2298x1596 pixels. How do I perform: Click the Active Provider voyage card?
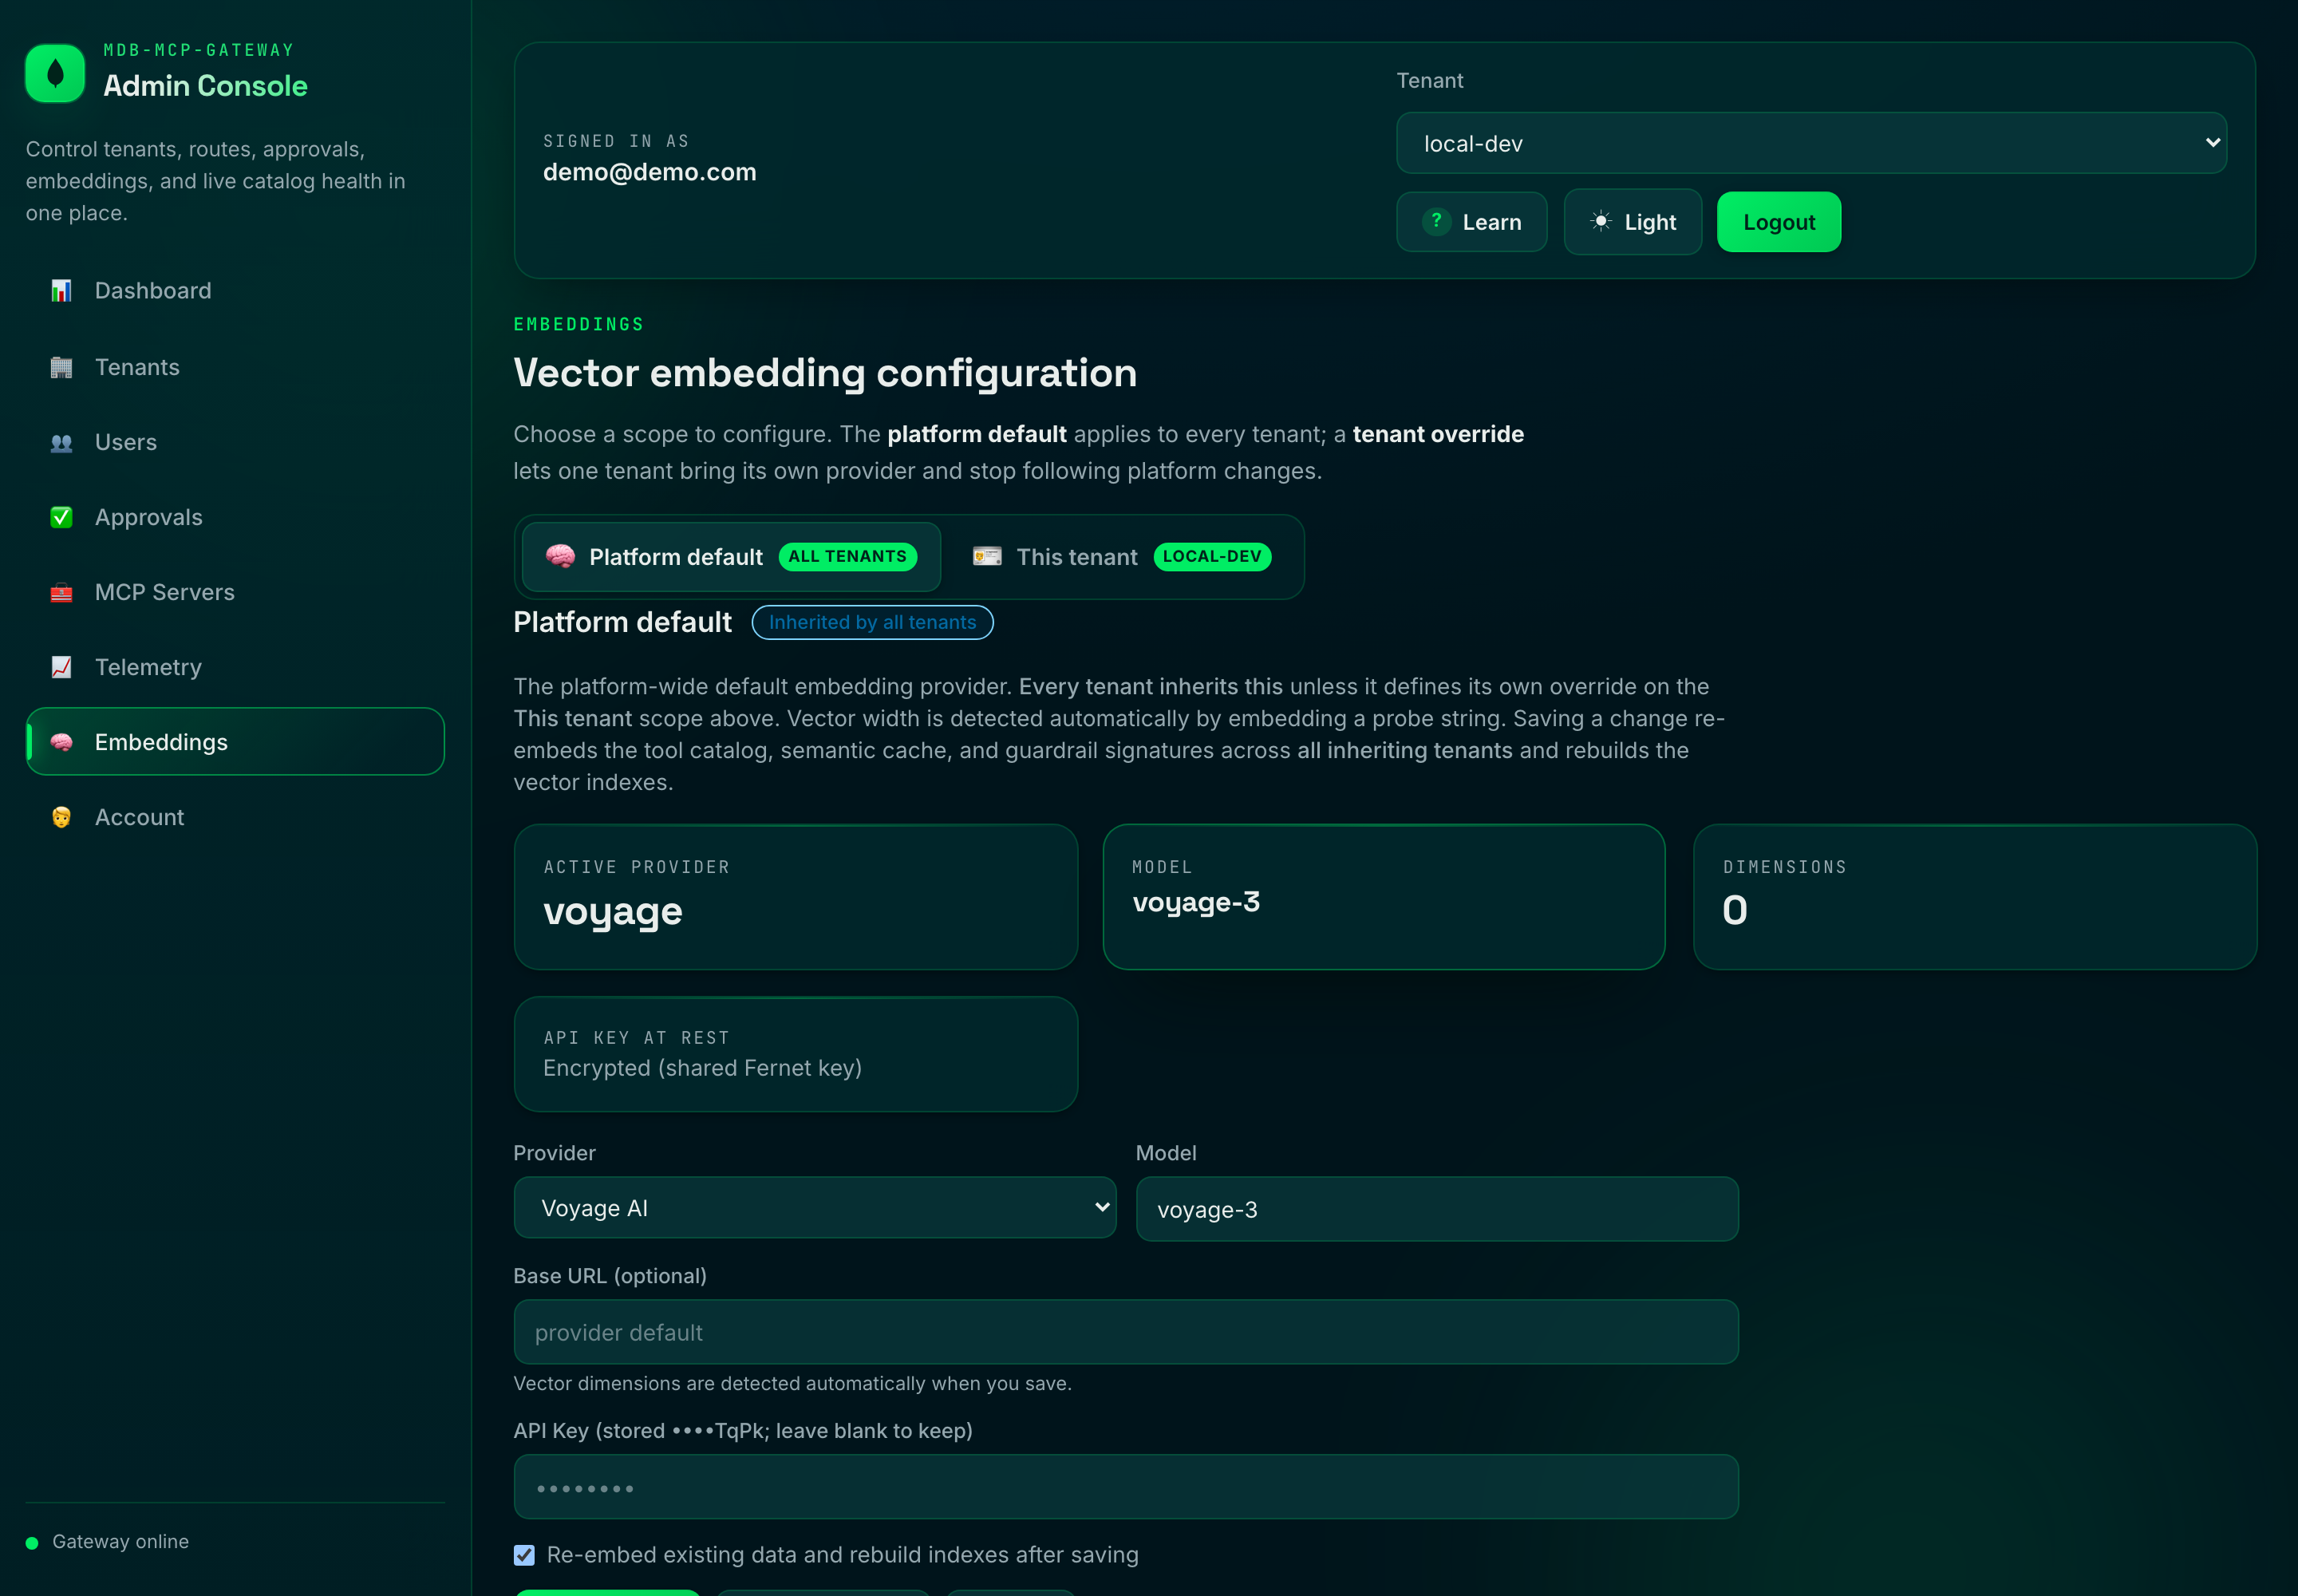coord(796,897)
